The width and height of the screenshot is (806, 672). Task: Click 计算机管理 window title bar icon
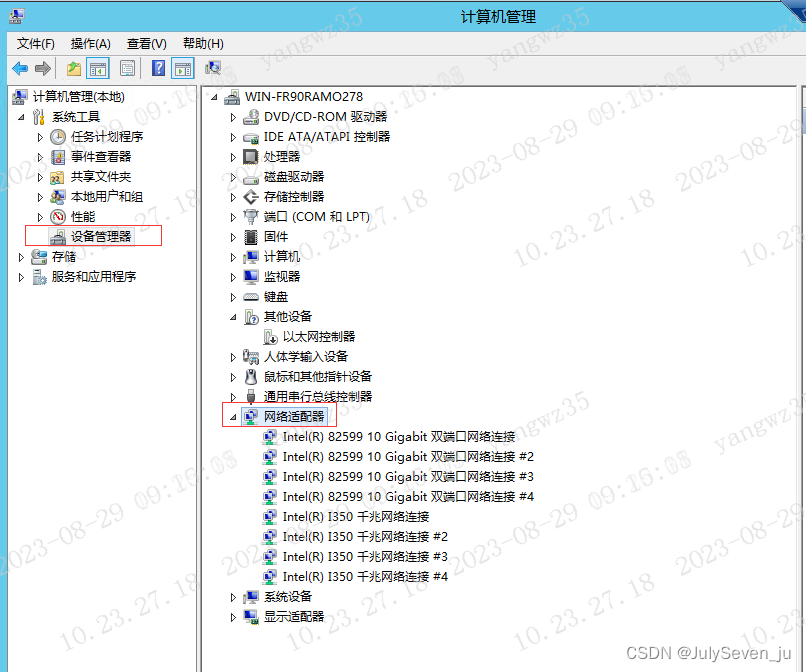pos(16,16)
